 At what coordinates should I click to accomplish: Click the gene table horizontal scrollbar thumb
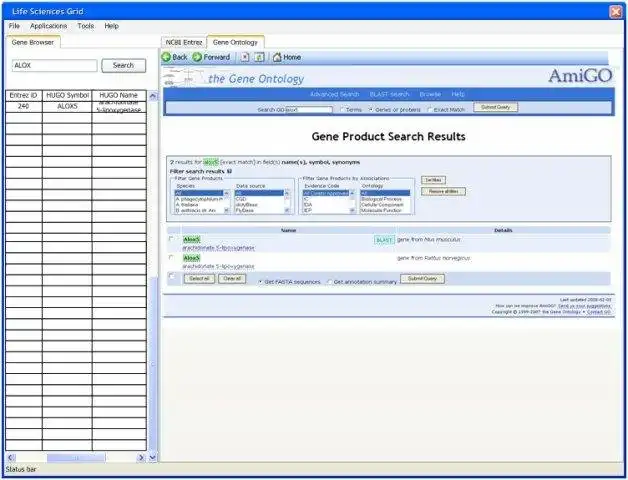click(76, 457)
